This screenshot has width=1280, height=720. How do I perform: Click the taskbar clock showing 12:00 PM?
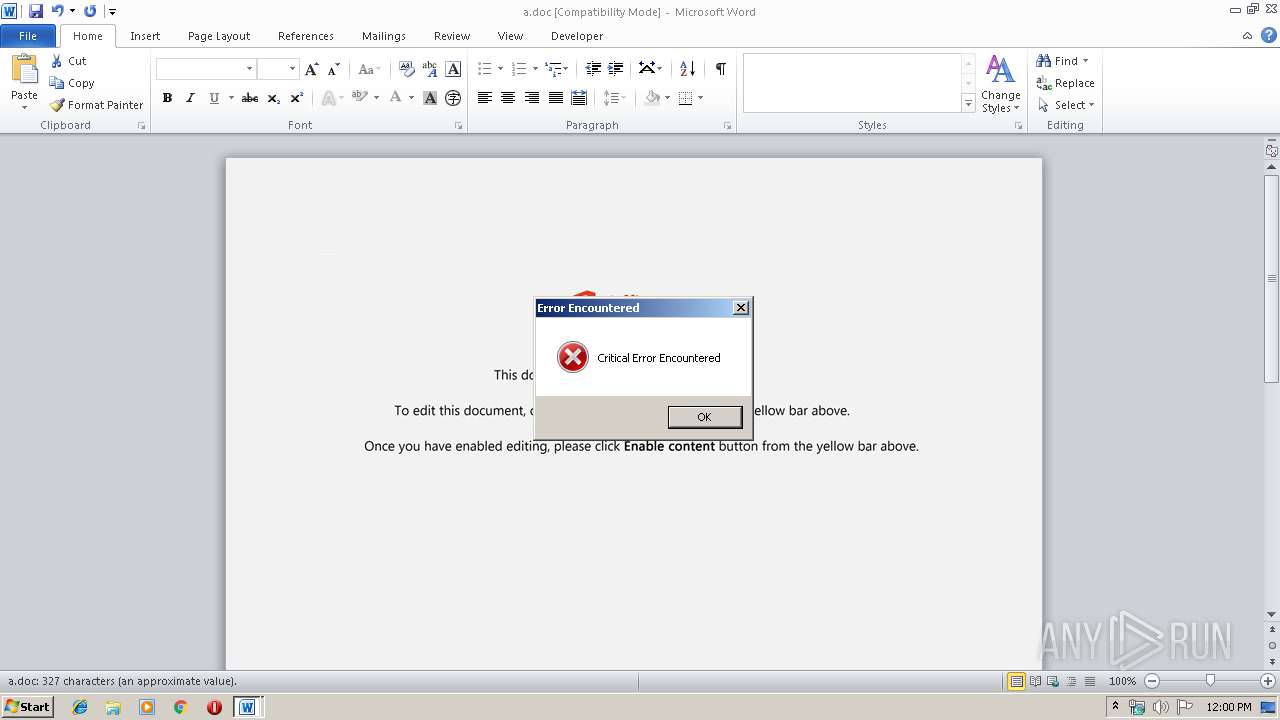(x=1229, y=707)
